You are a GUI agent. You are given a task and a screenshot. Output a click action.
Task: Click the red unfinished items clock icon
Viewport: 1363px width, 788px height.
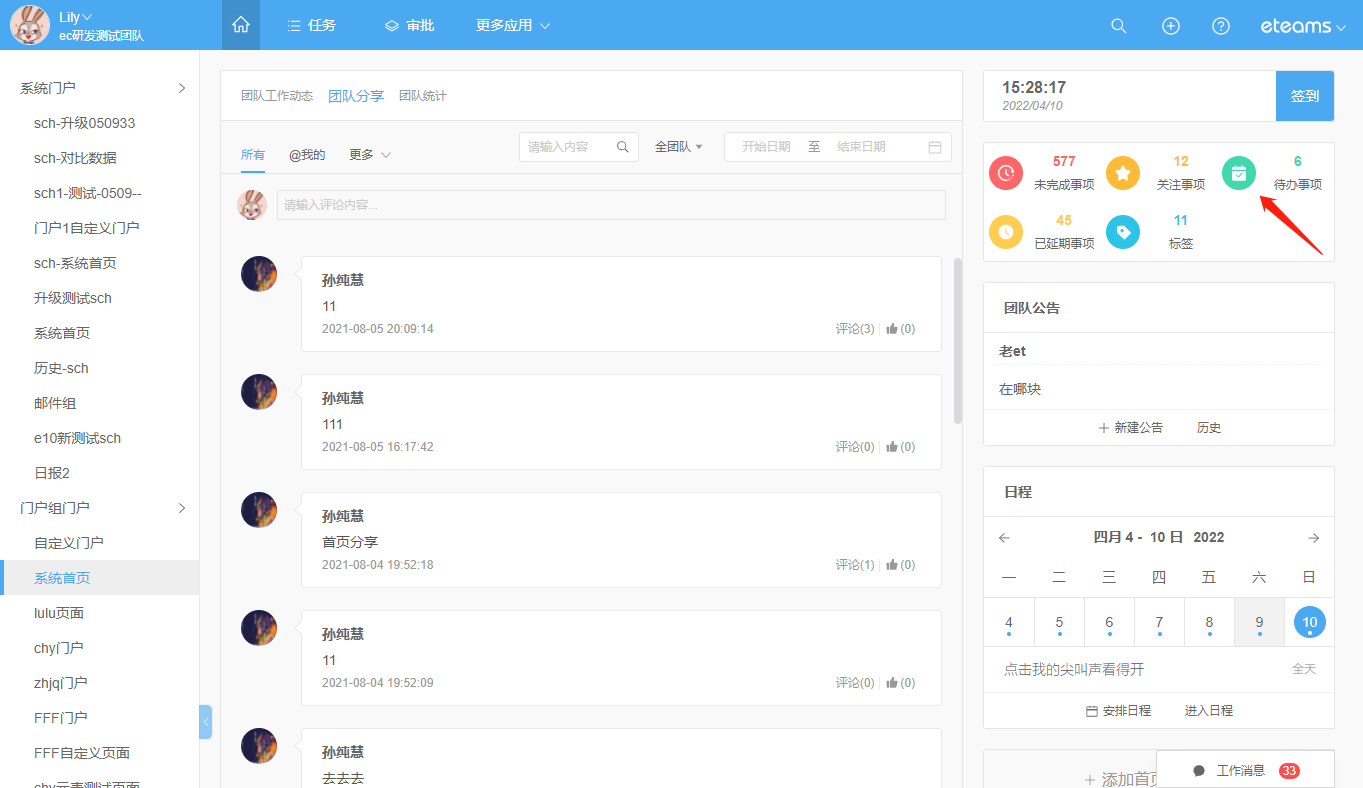pyautogui.click(x=1006, y=173)
